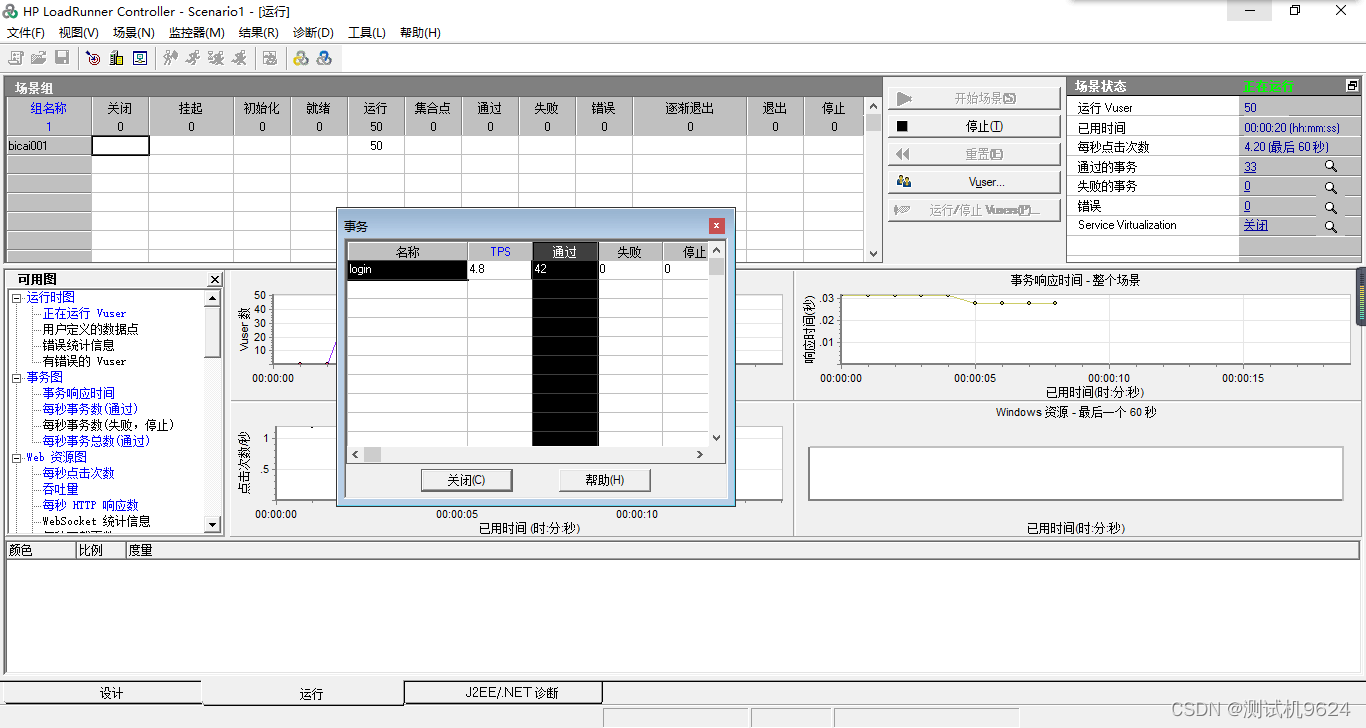
Task: Click the yellow interlocked rings toolbar icon
Action: pos(301,58)
